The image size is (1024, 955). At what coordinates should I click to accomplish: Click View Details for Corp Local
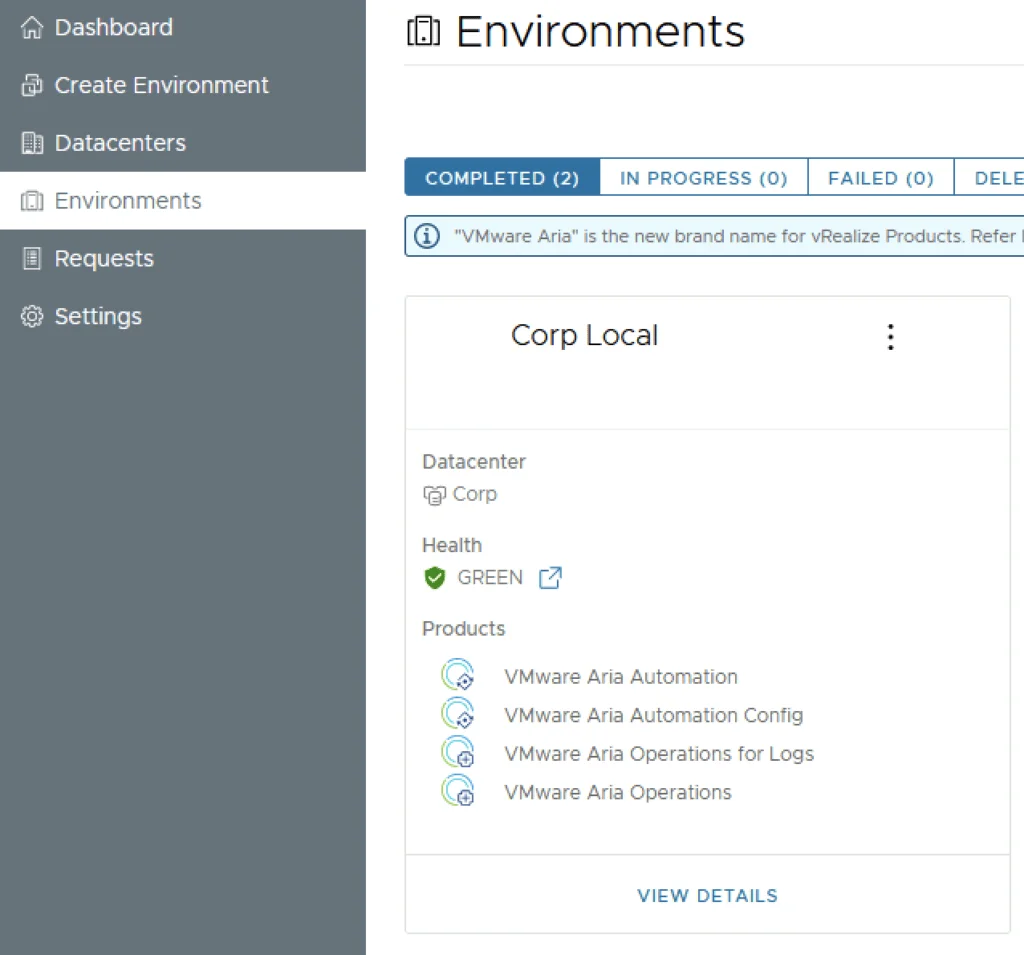(x=707, y=896)
